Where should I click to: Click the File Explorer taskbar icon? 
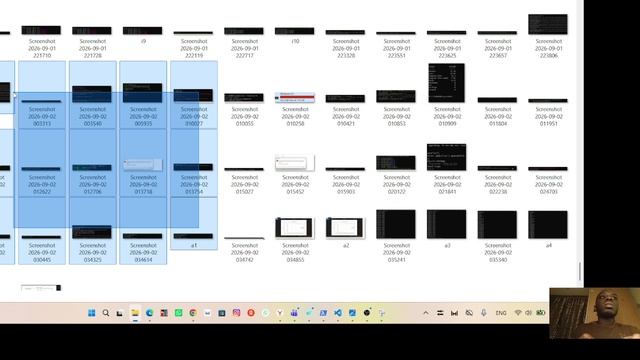[x=135, y=313]
